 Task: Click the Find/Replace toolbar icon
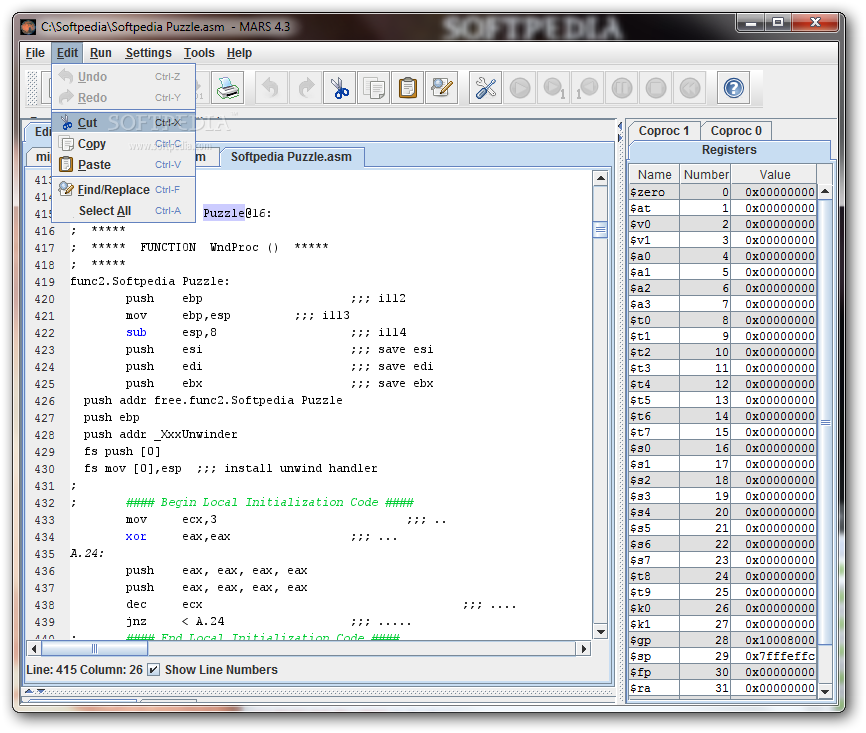(x=442, y=88)
